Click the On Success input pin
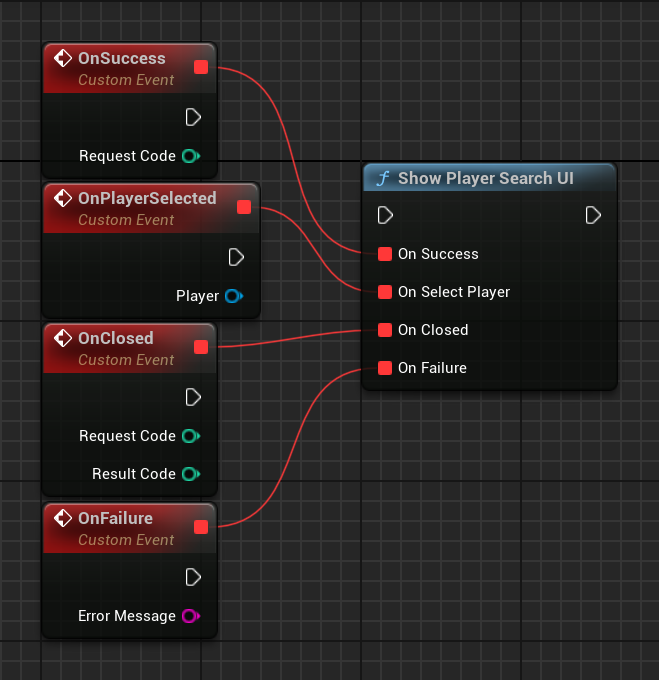Viewport: 659px width, 680px height. pos(385,254)
